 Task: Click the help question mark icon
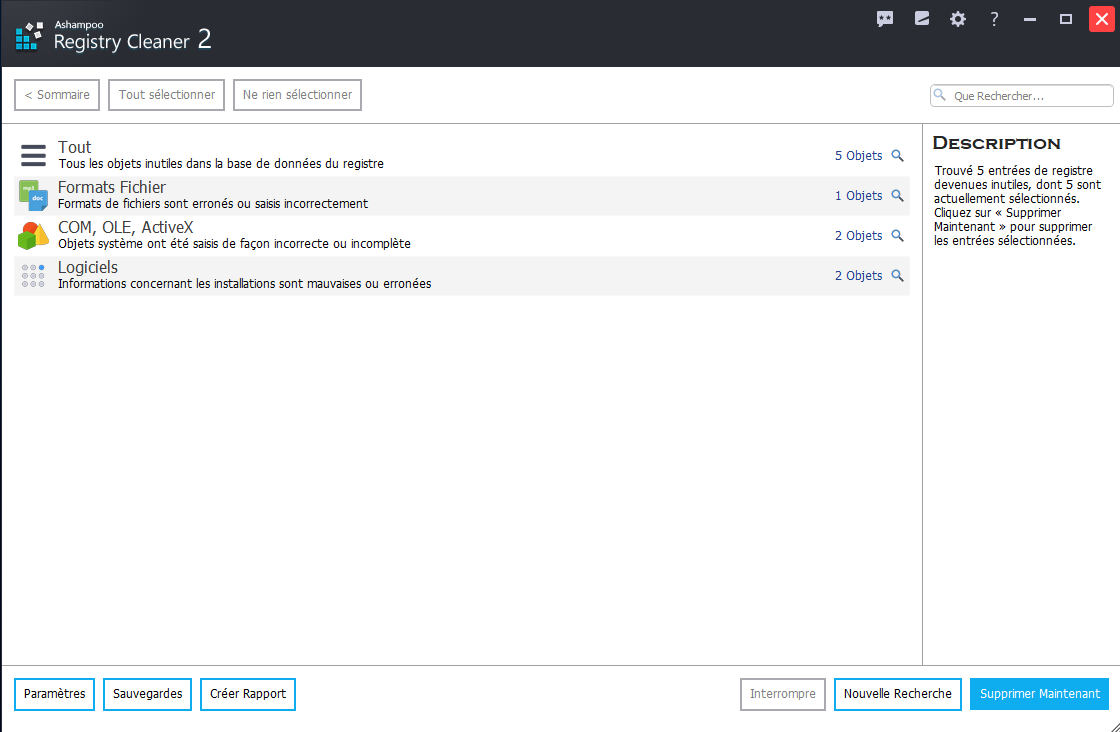coord(994,19)
